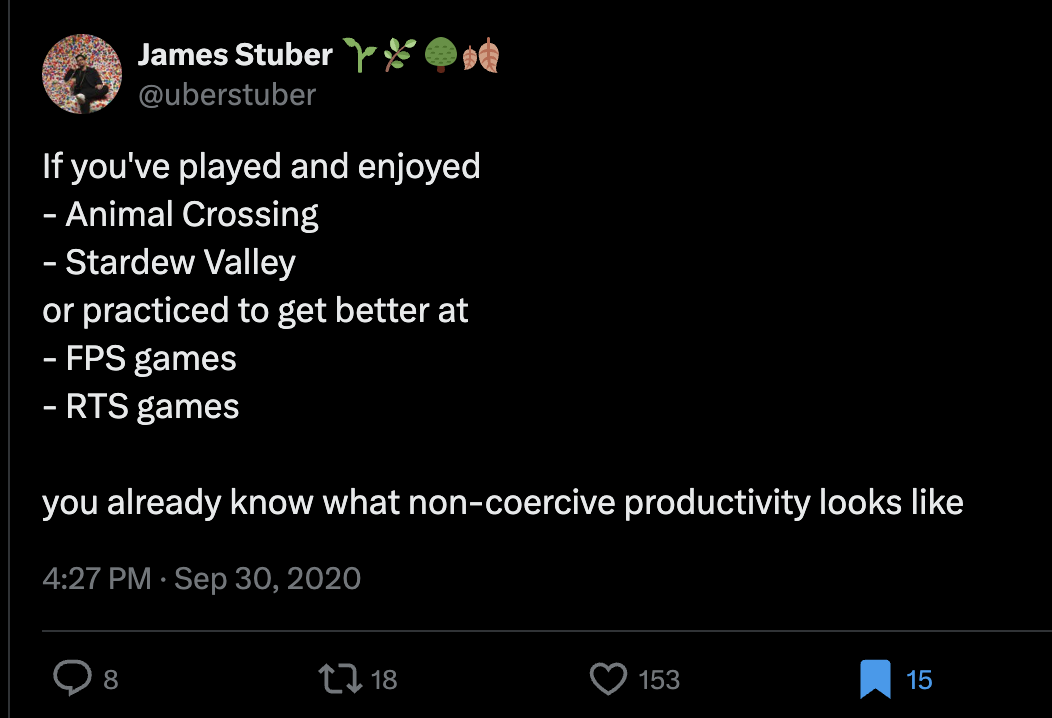
Task: Open the @uberstuber handle link
Action: coord(226,95)
